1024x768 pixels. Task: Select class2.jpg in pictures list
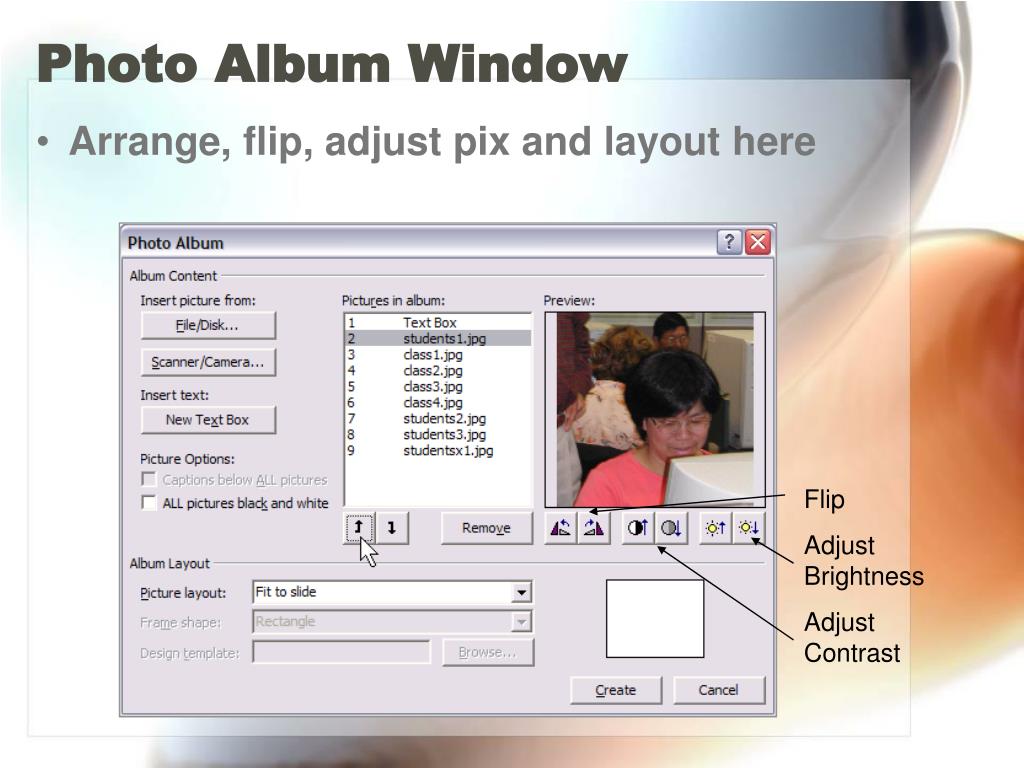click(438, 370)
